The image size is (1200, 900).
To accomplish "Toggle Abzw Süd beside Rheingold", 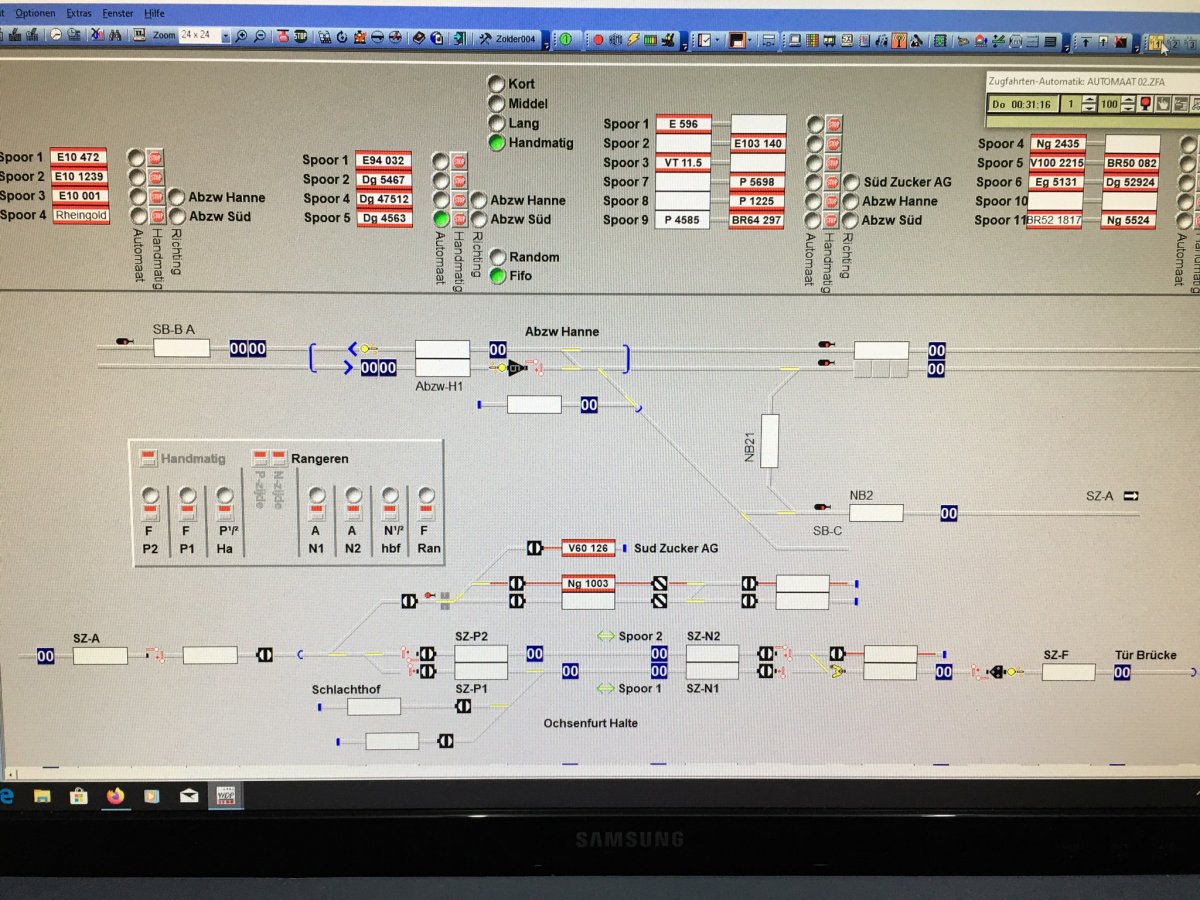I will click(177, 216).
